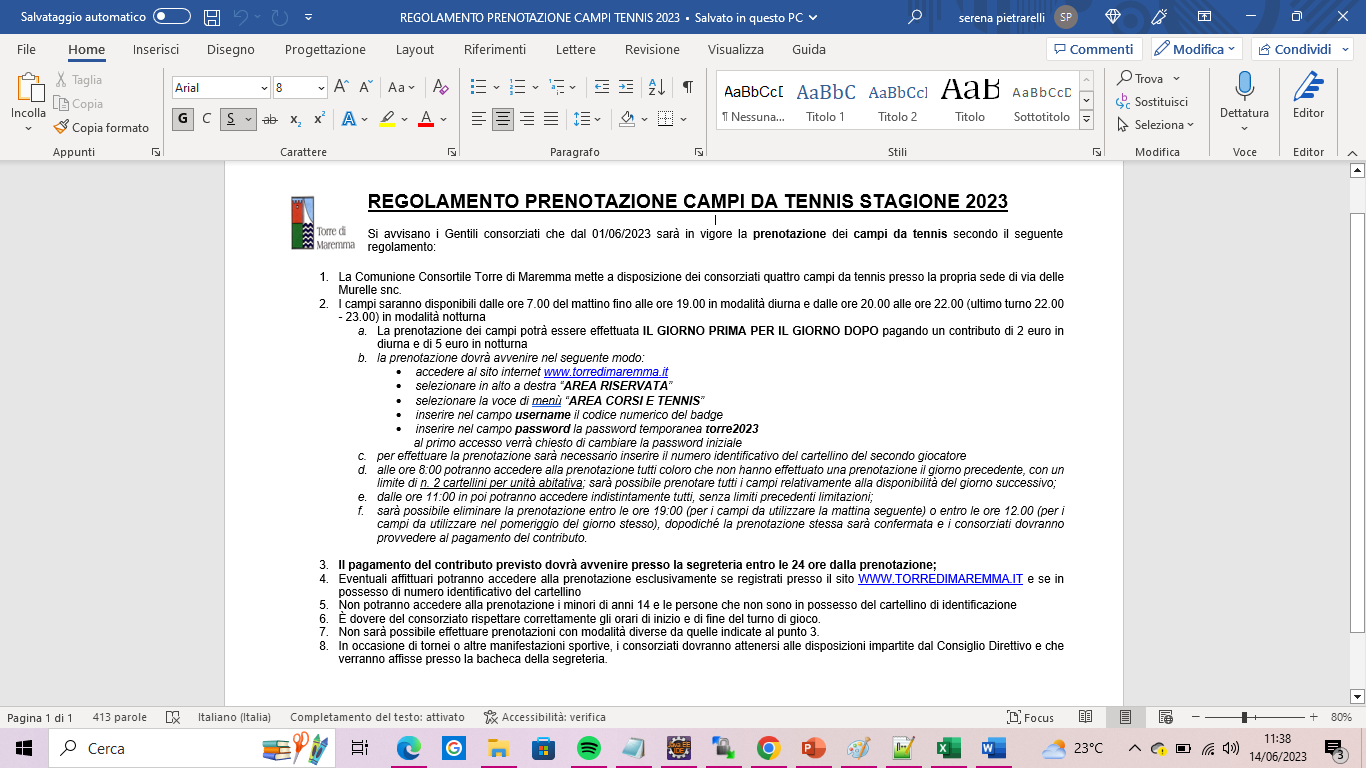Toggle underline S formatting

pos(231,119)
